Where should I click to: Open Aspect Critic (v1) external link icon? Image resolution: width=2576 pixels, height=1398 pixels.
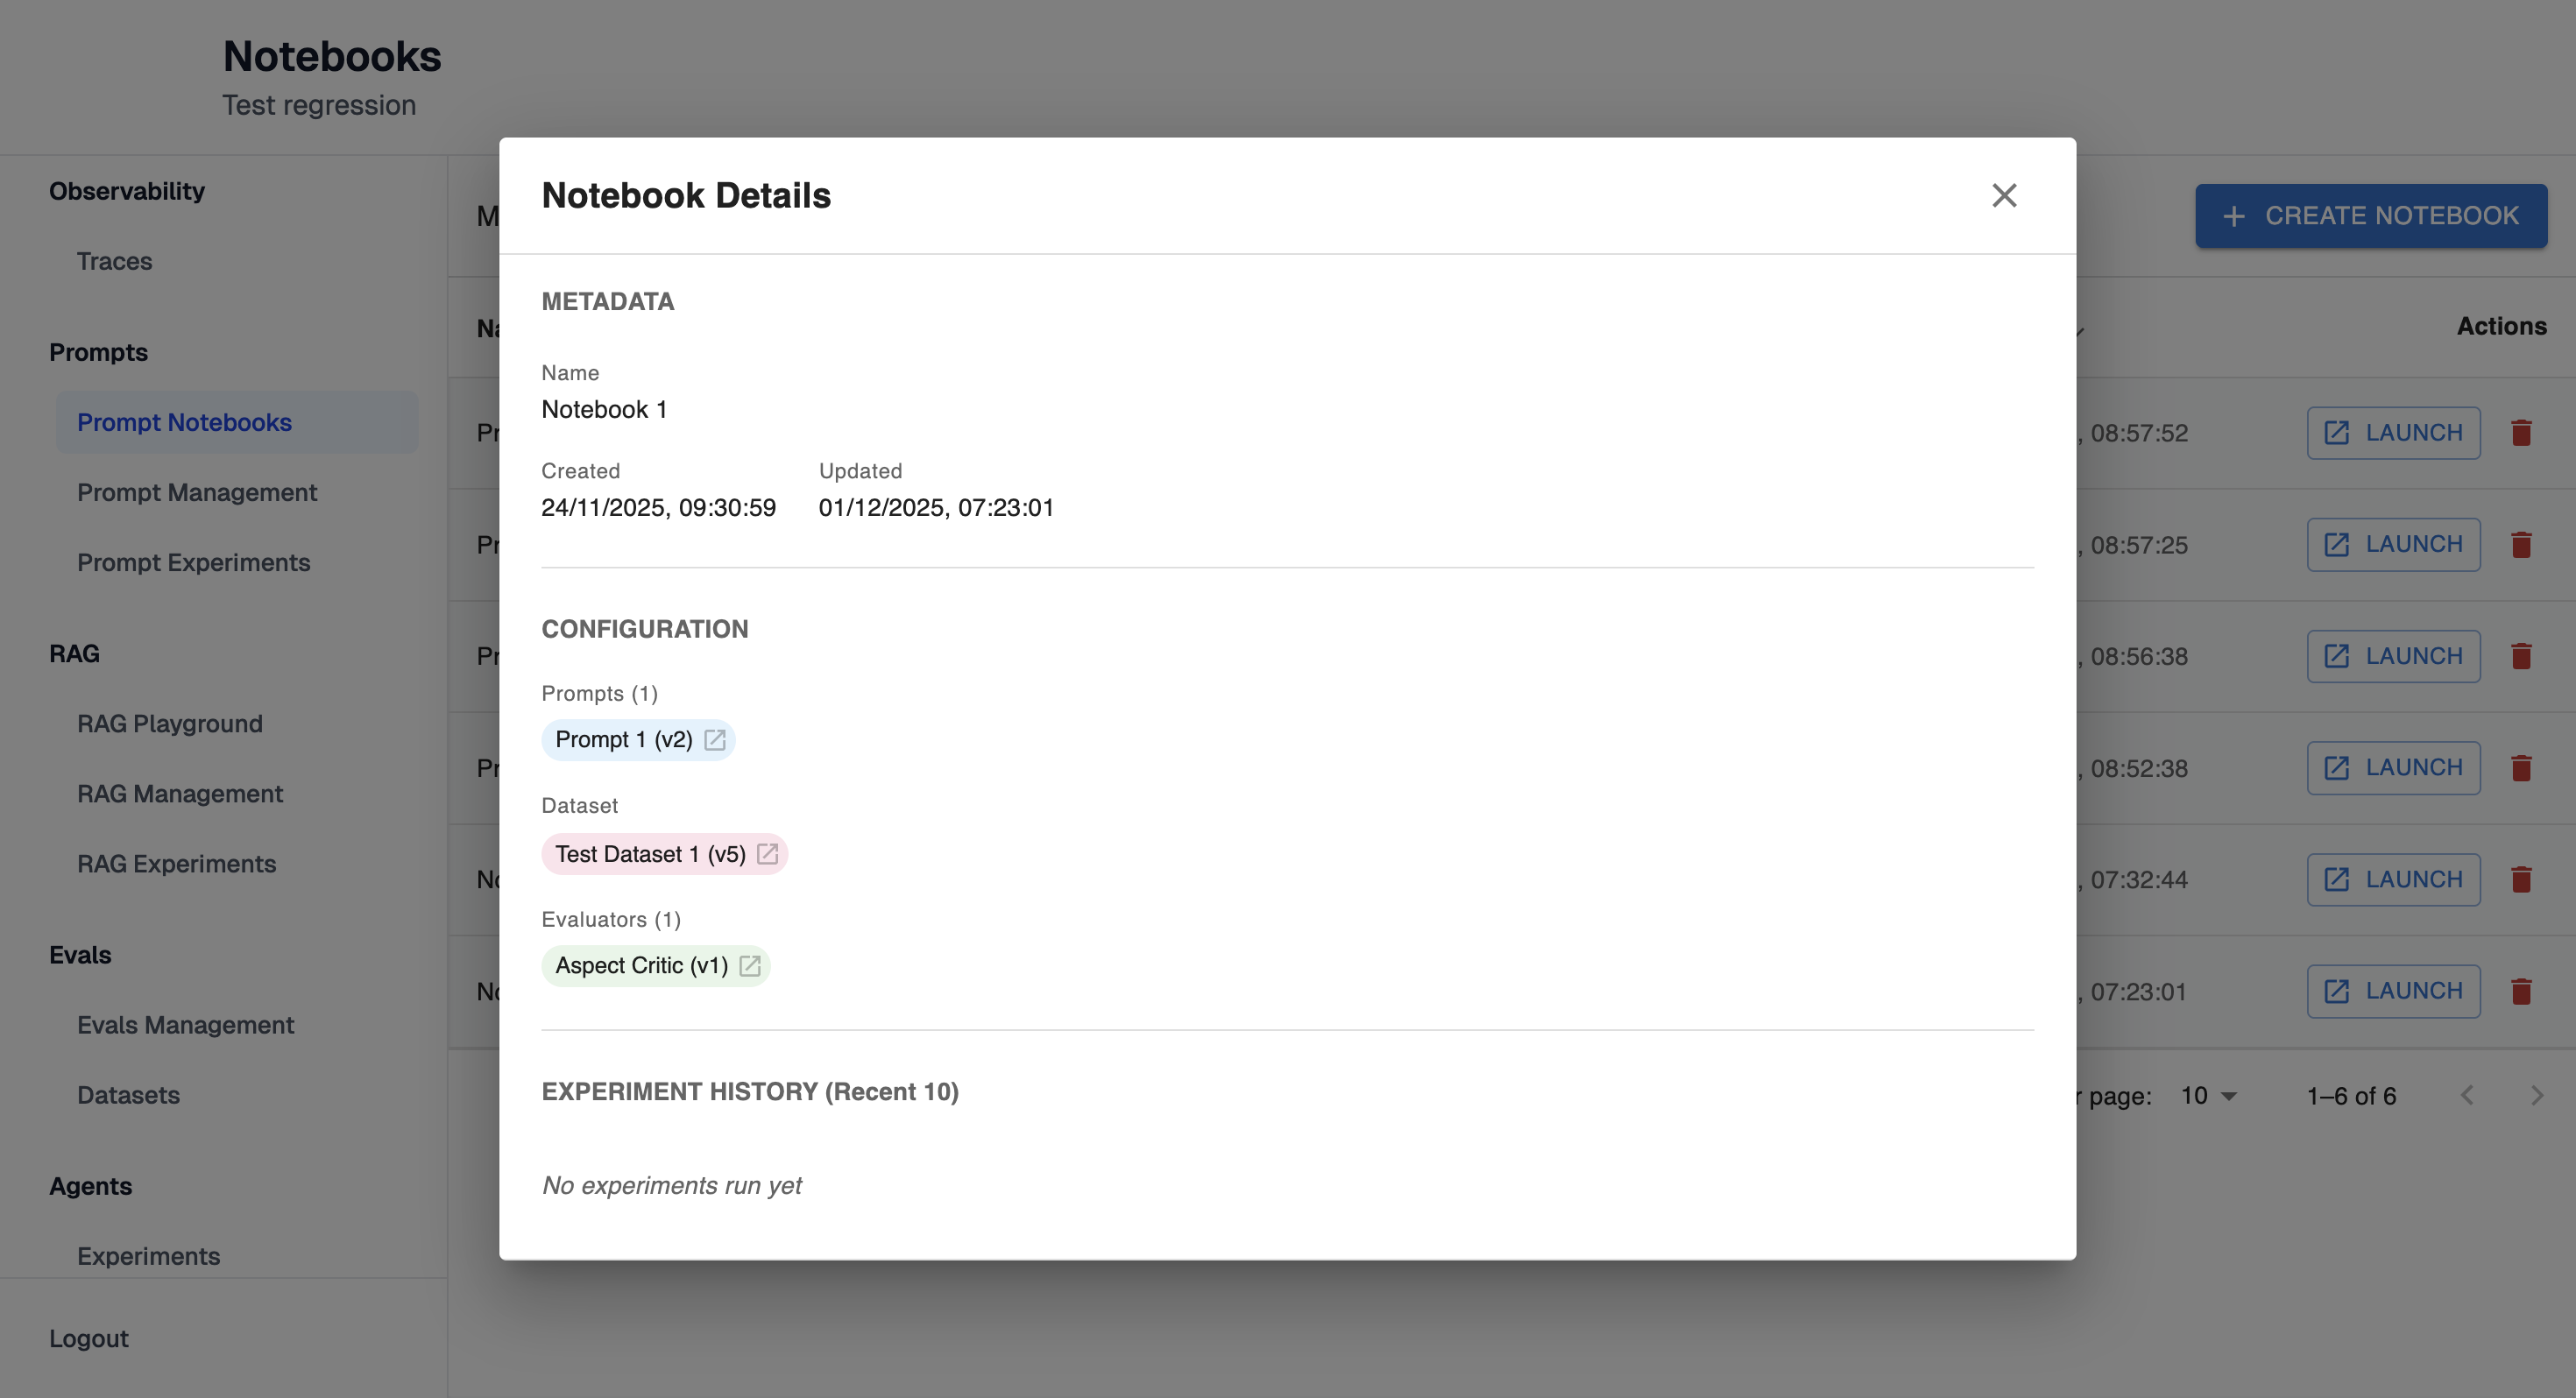point(749,966)
